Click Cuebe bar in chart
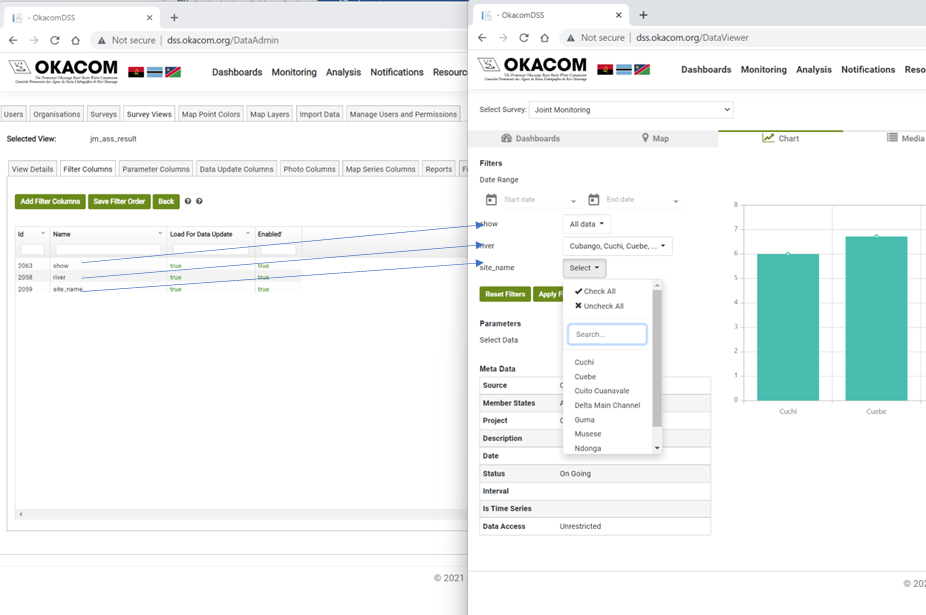Viewport: 926px width, 615px height. (x=876, y=318)
